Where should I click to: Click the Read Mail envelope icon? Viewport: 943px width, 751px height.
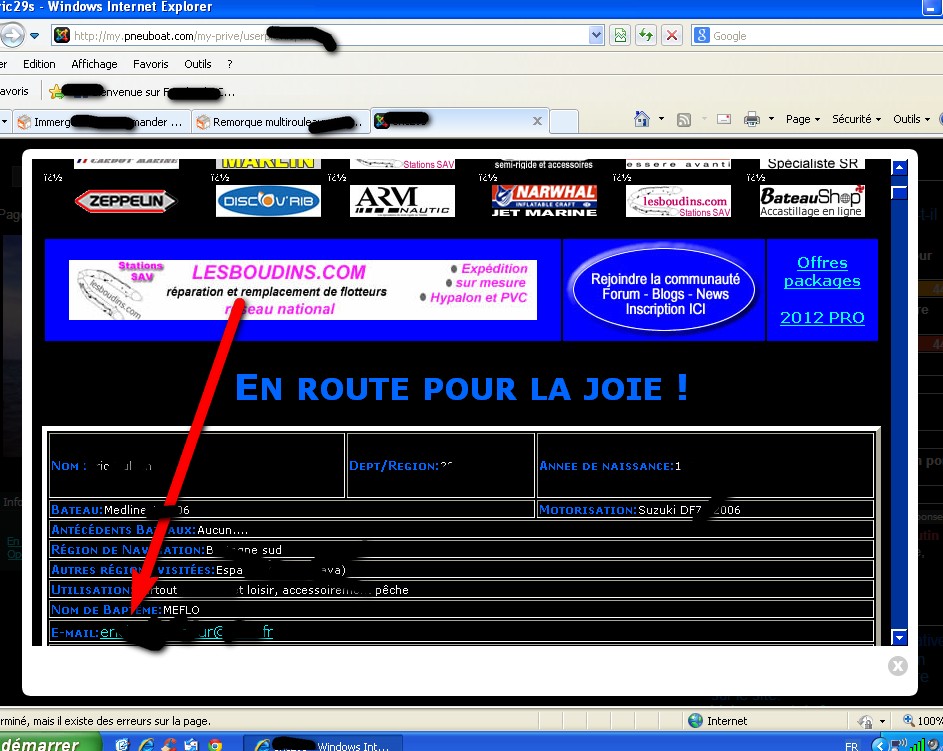point(723,120)
